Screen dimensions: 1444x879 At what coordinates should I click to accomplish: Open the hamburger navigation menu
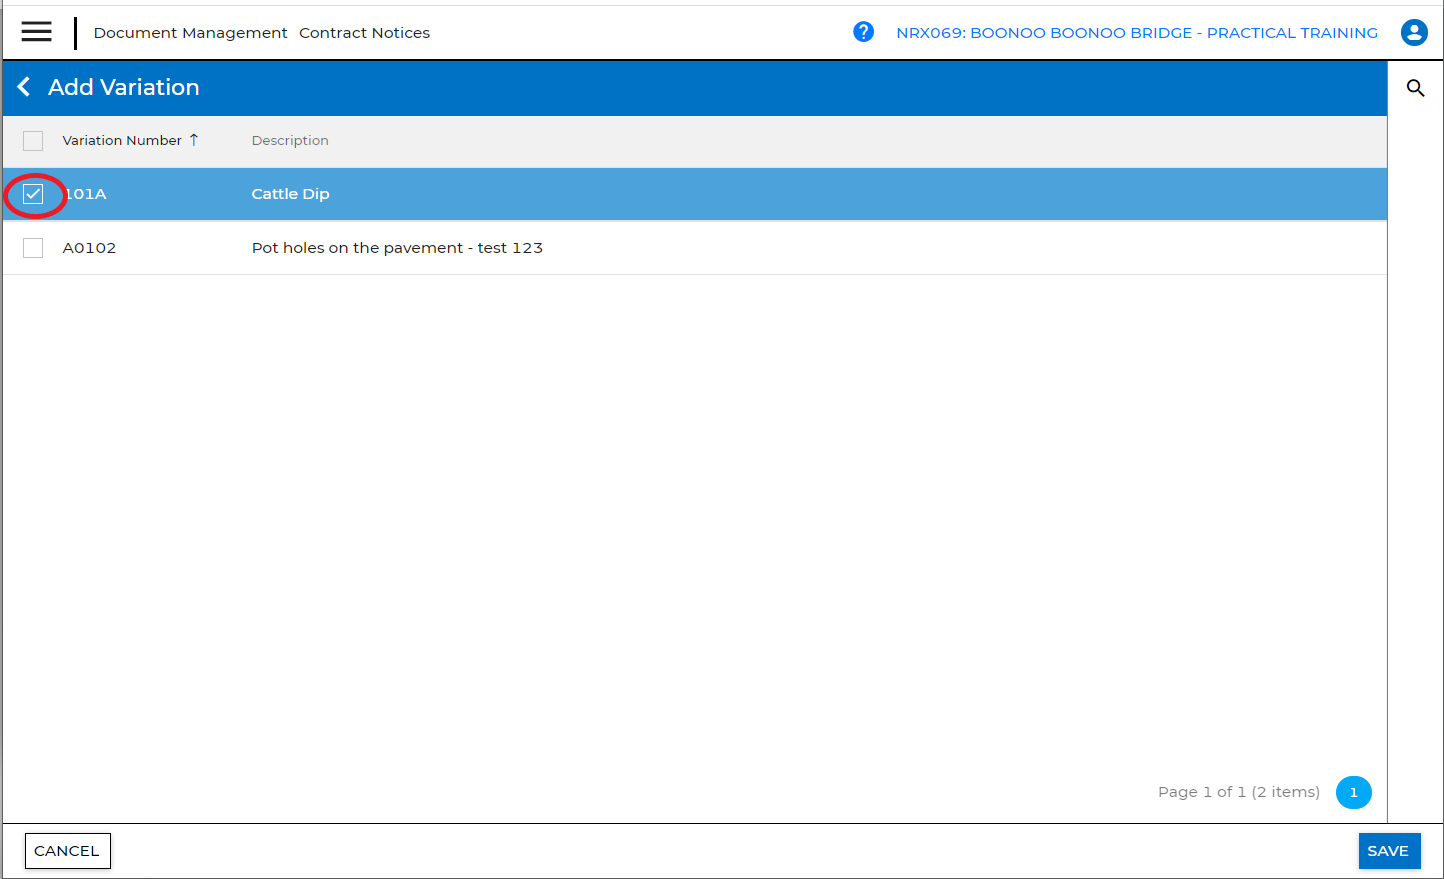click(36, 32)
